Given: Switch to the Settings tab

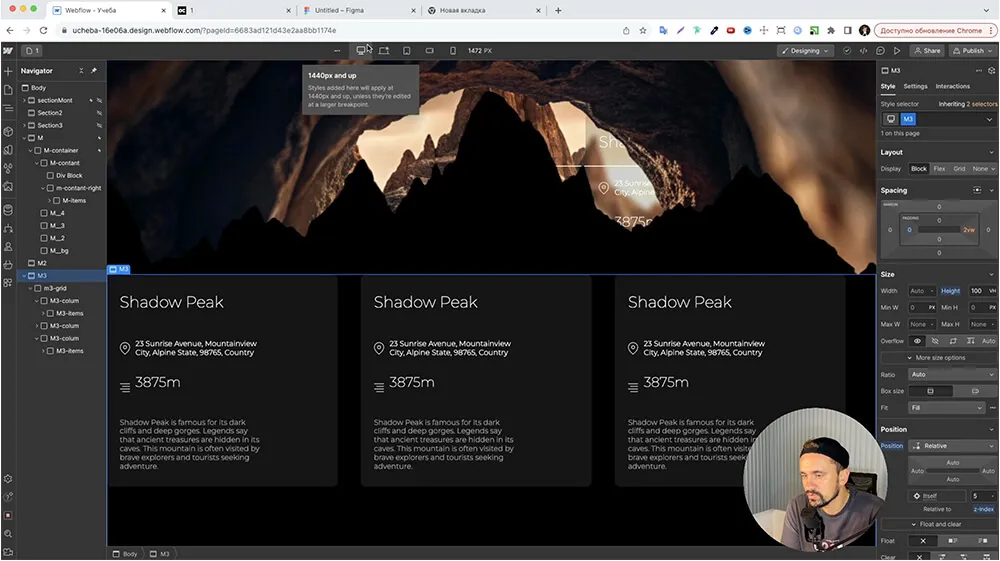Looking at the screenshot, I should point(915,86).
